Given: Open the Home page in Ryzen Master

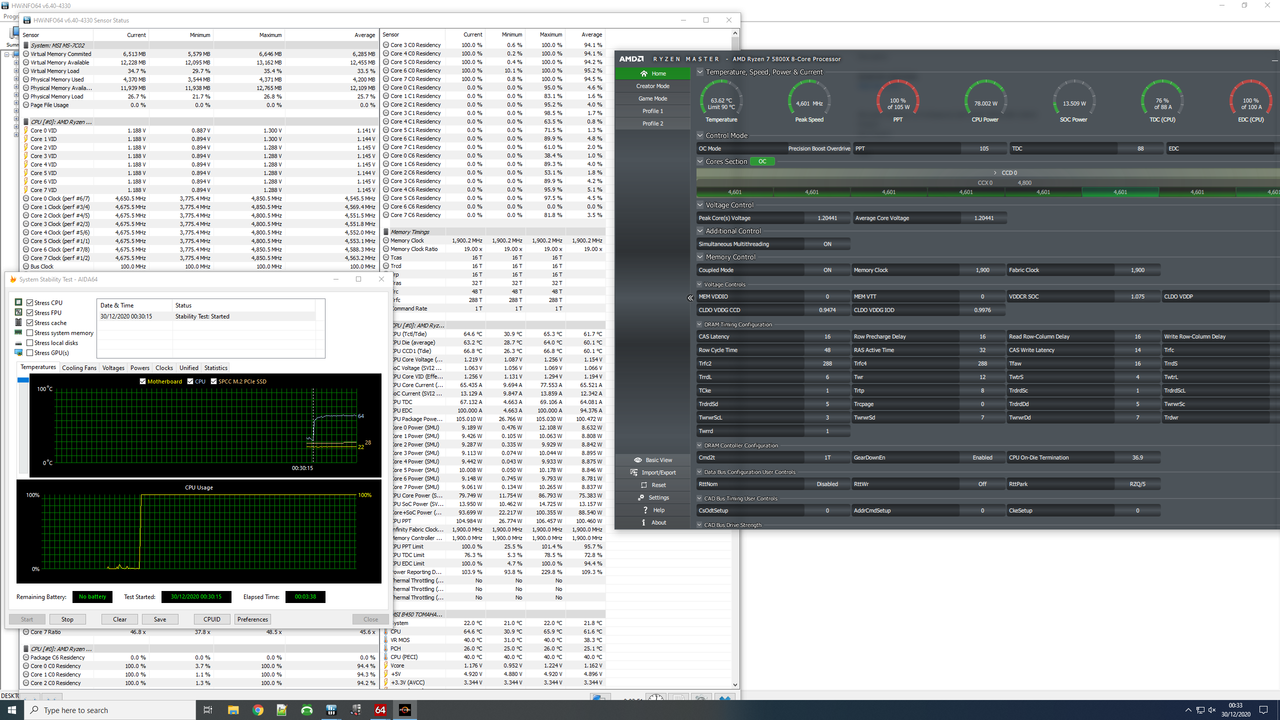Looking at the screenshot, I should coord(652,73).
